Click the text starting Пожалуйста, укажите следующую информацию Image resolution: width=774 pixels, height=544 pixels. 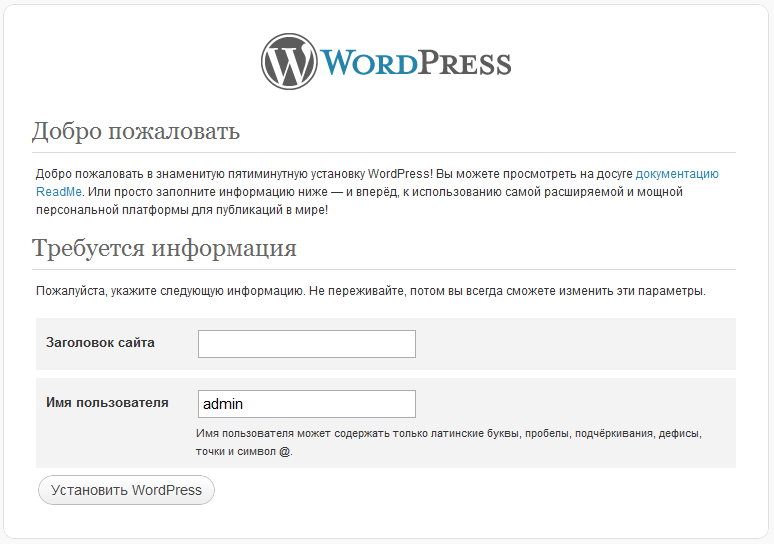pos(371,291)
